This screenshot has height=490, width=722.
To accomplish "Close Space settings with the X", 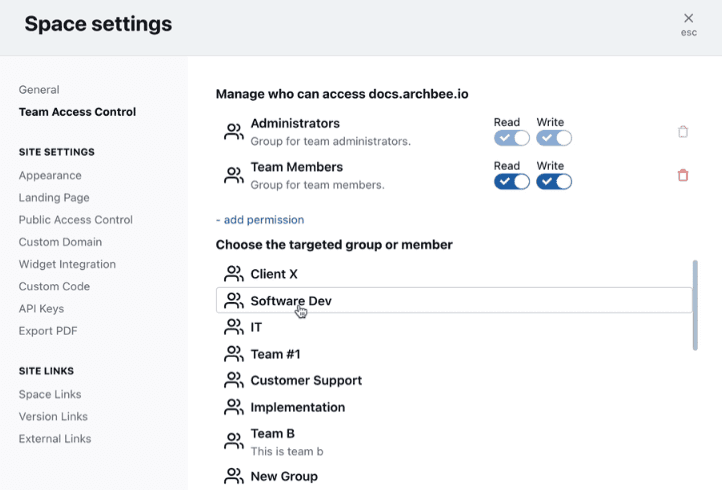I will pos(688,19).
